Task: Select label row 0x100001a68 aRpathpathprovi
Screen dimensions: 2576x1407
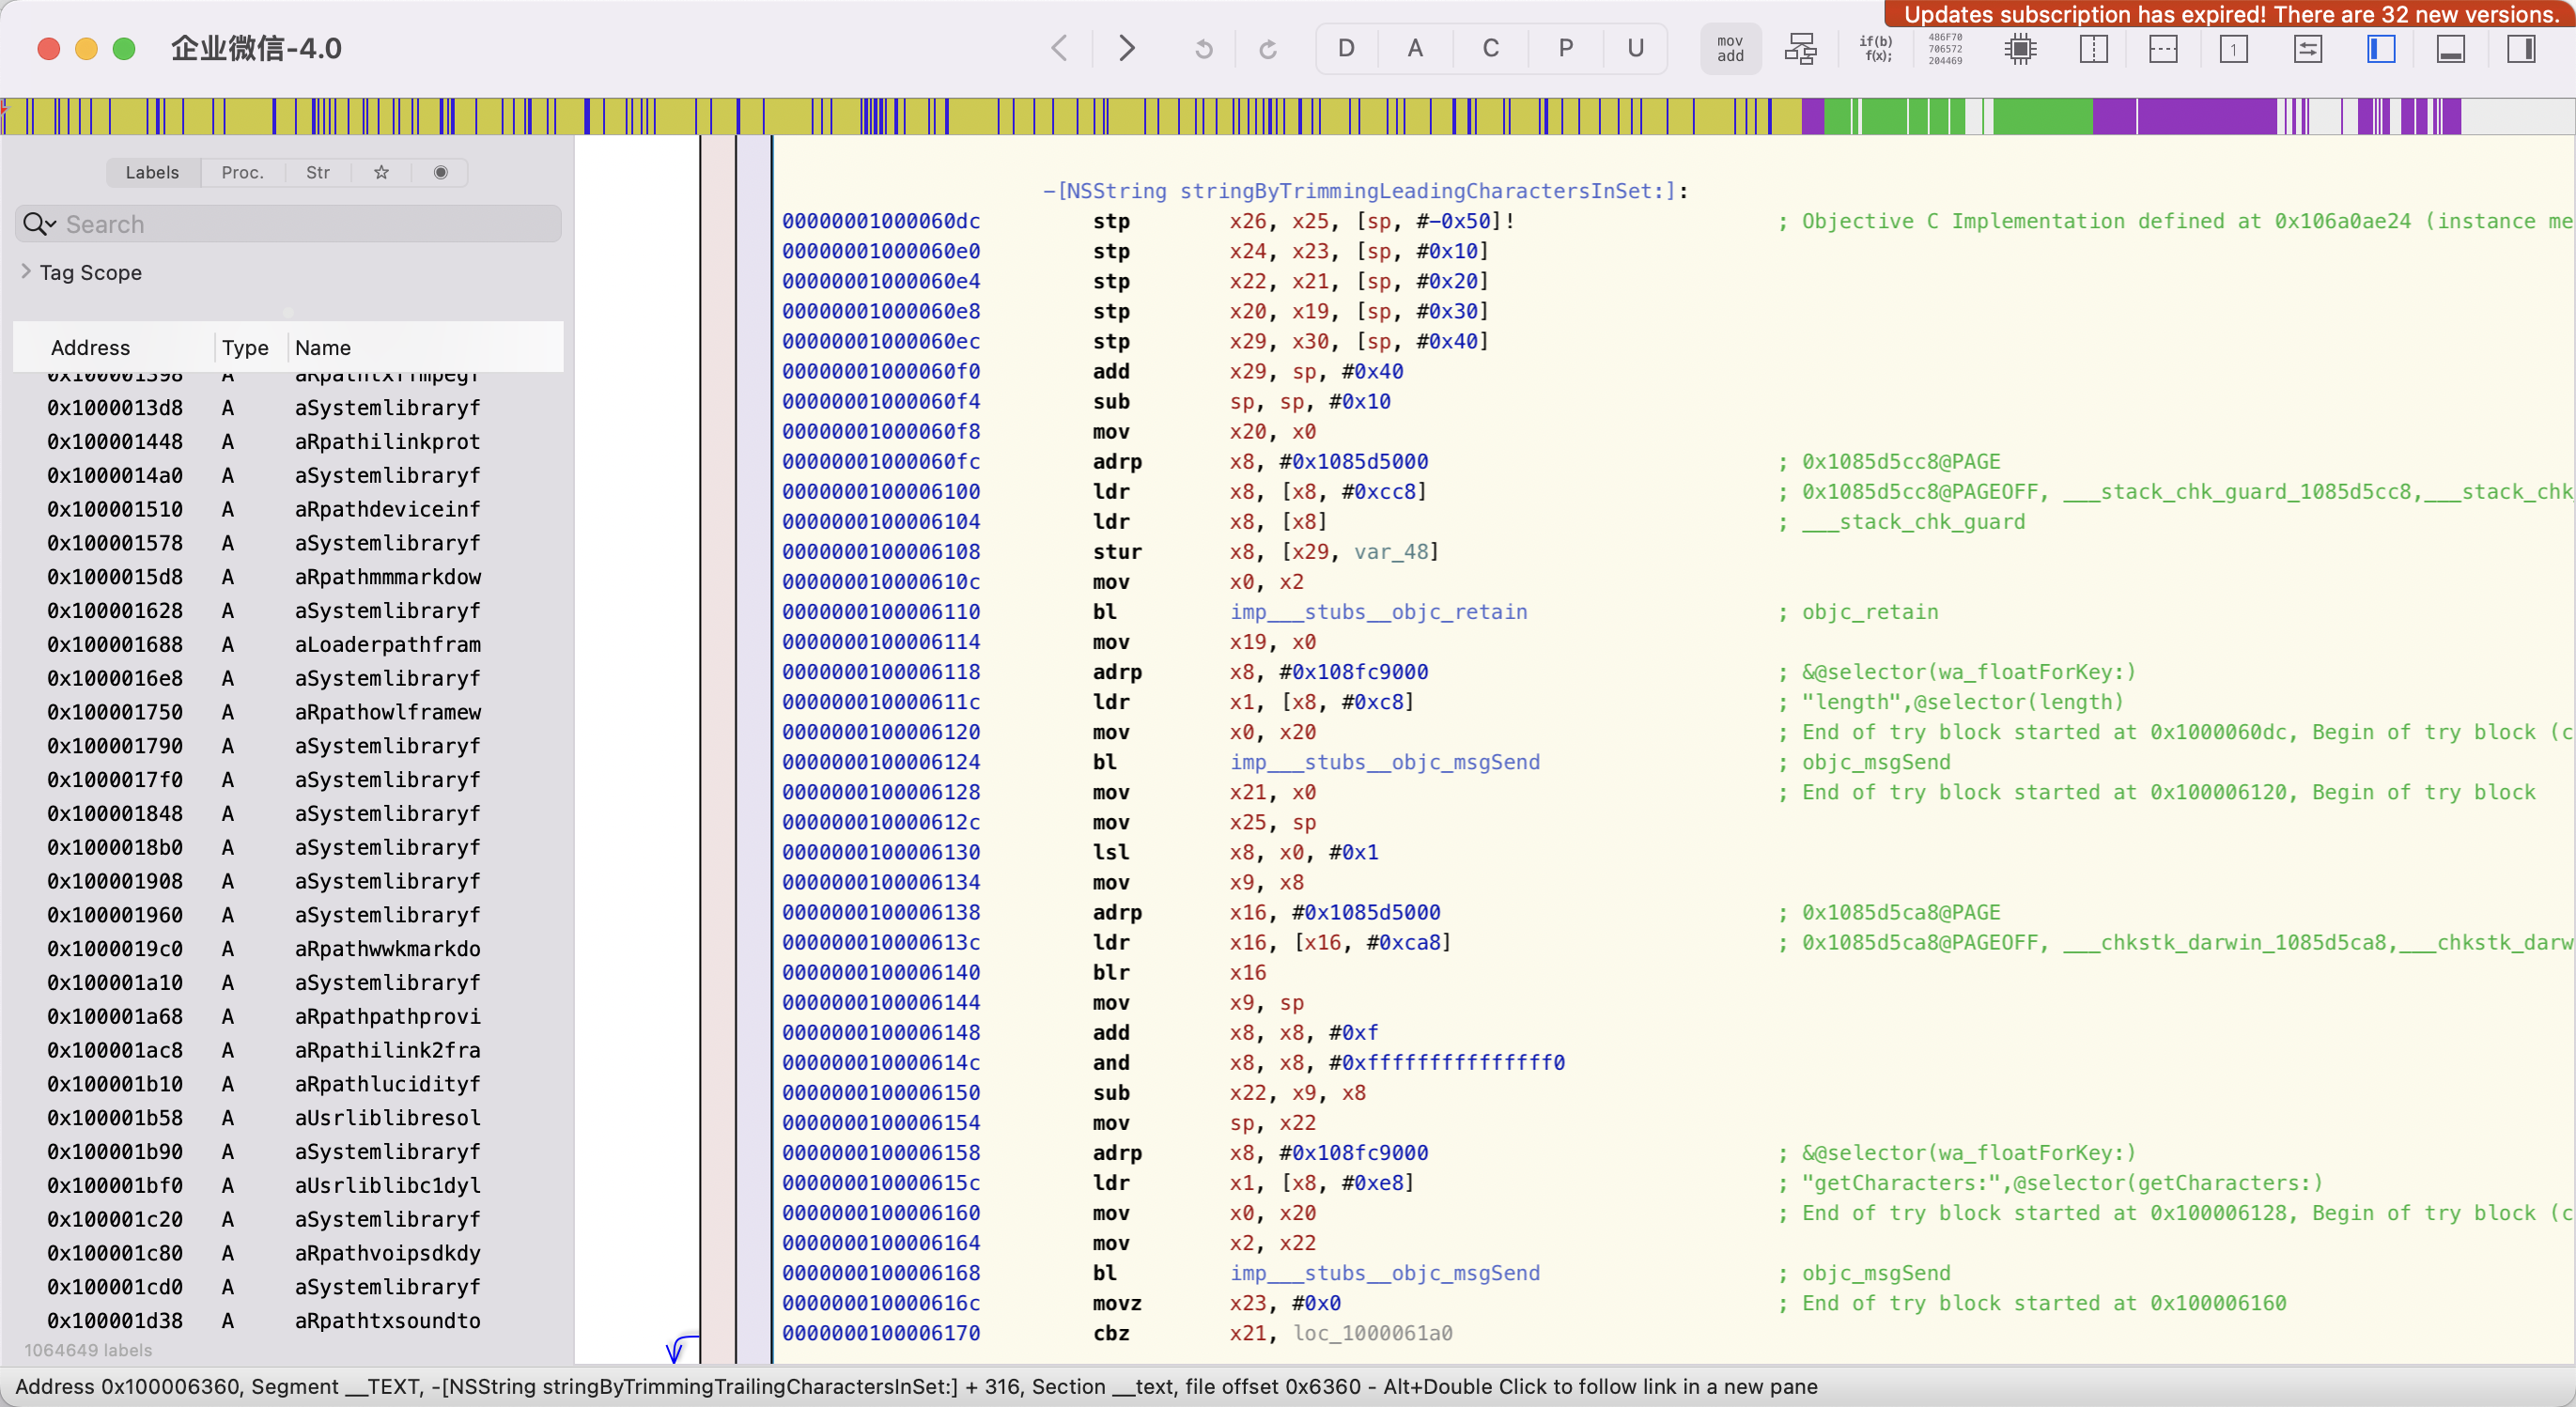Action: click(x=288, y=1016)
